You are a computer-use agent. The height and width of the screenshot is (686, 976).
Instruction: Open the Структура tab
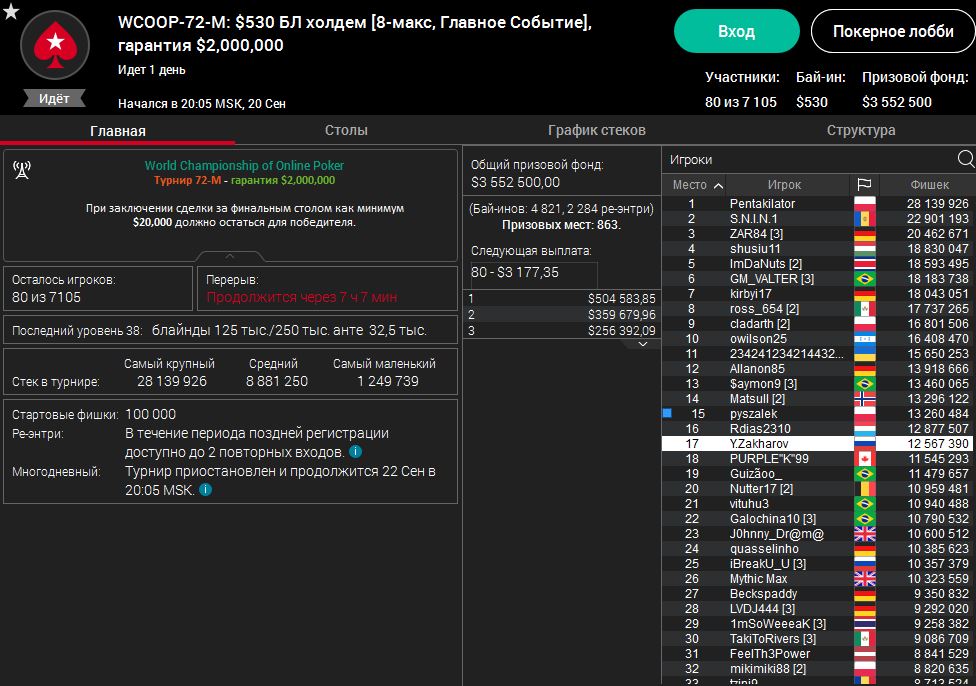click(x=861, y=130)
